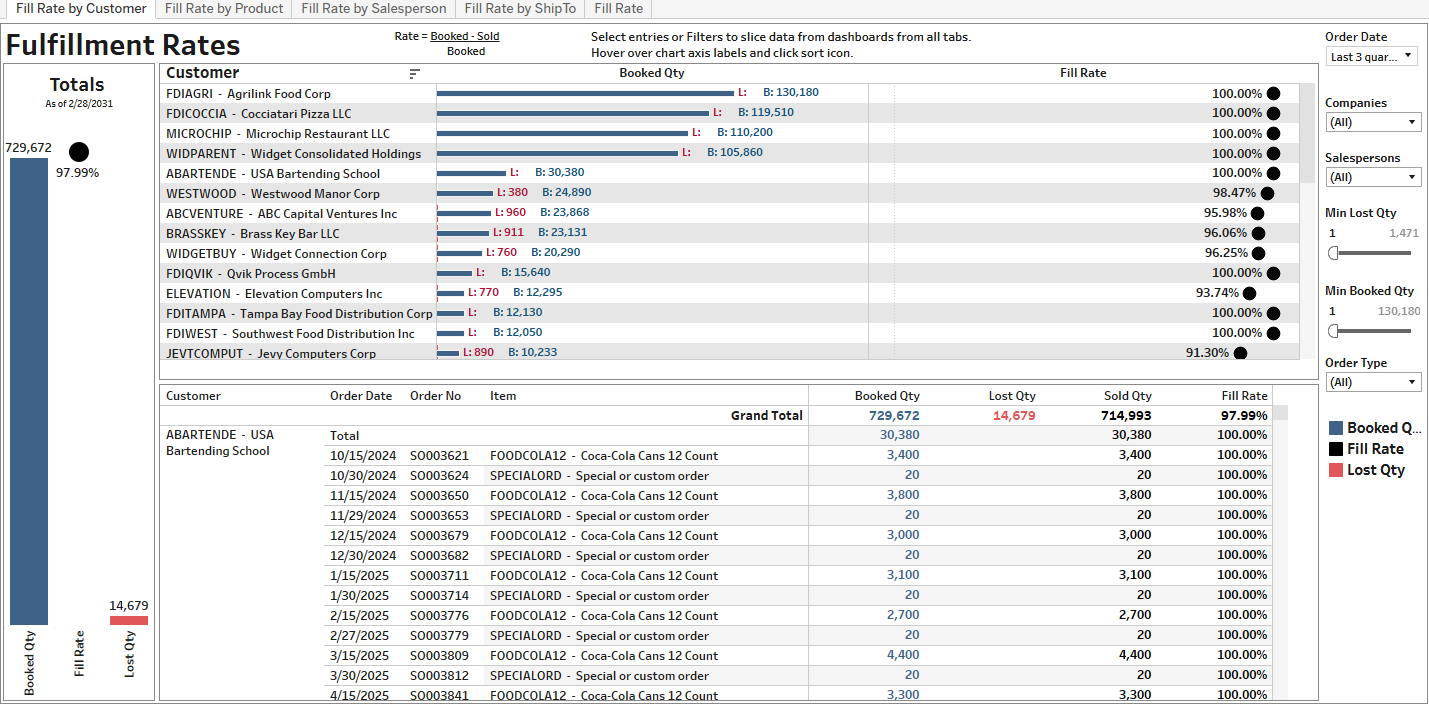1429x705 pixels.
Task: Expand the Order Type dropdown
Action: point(1372,382)
